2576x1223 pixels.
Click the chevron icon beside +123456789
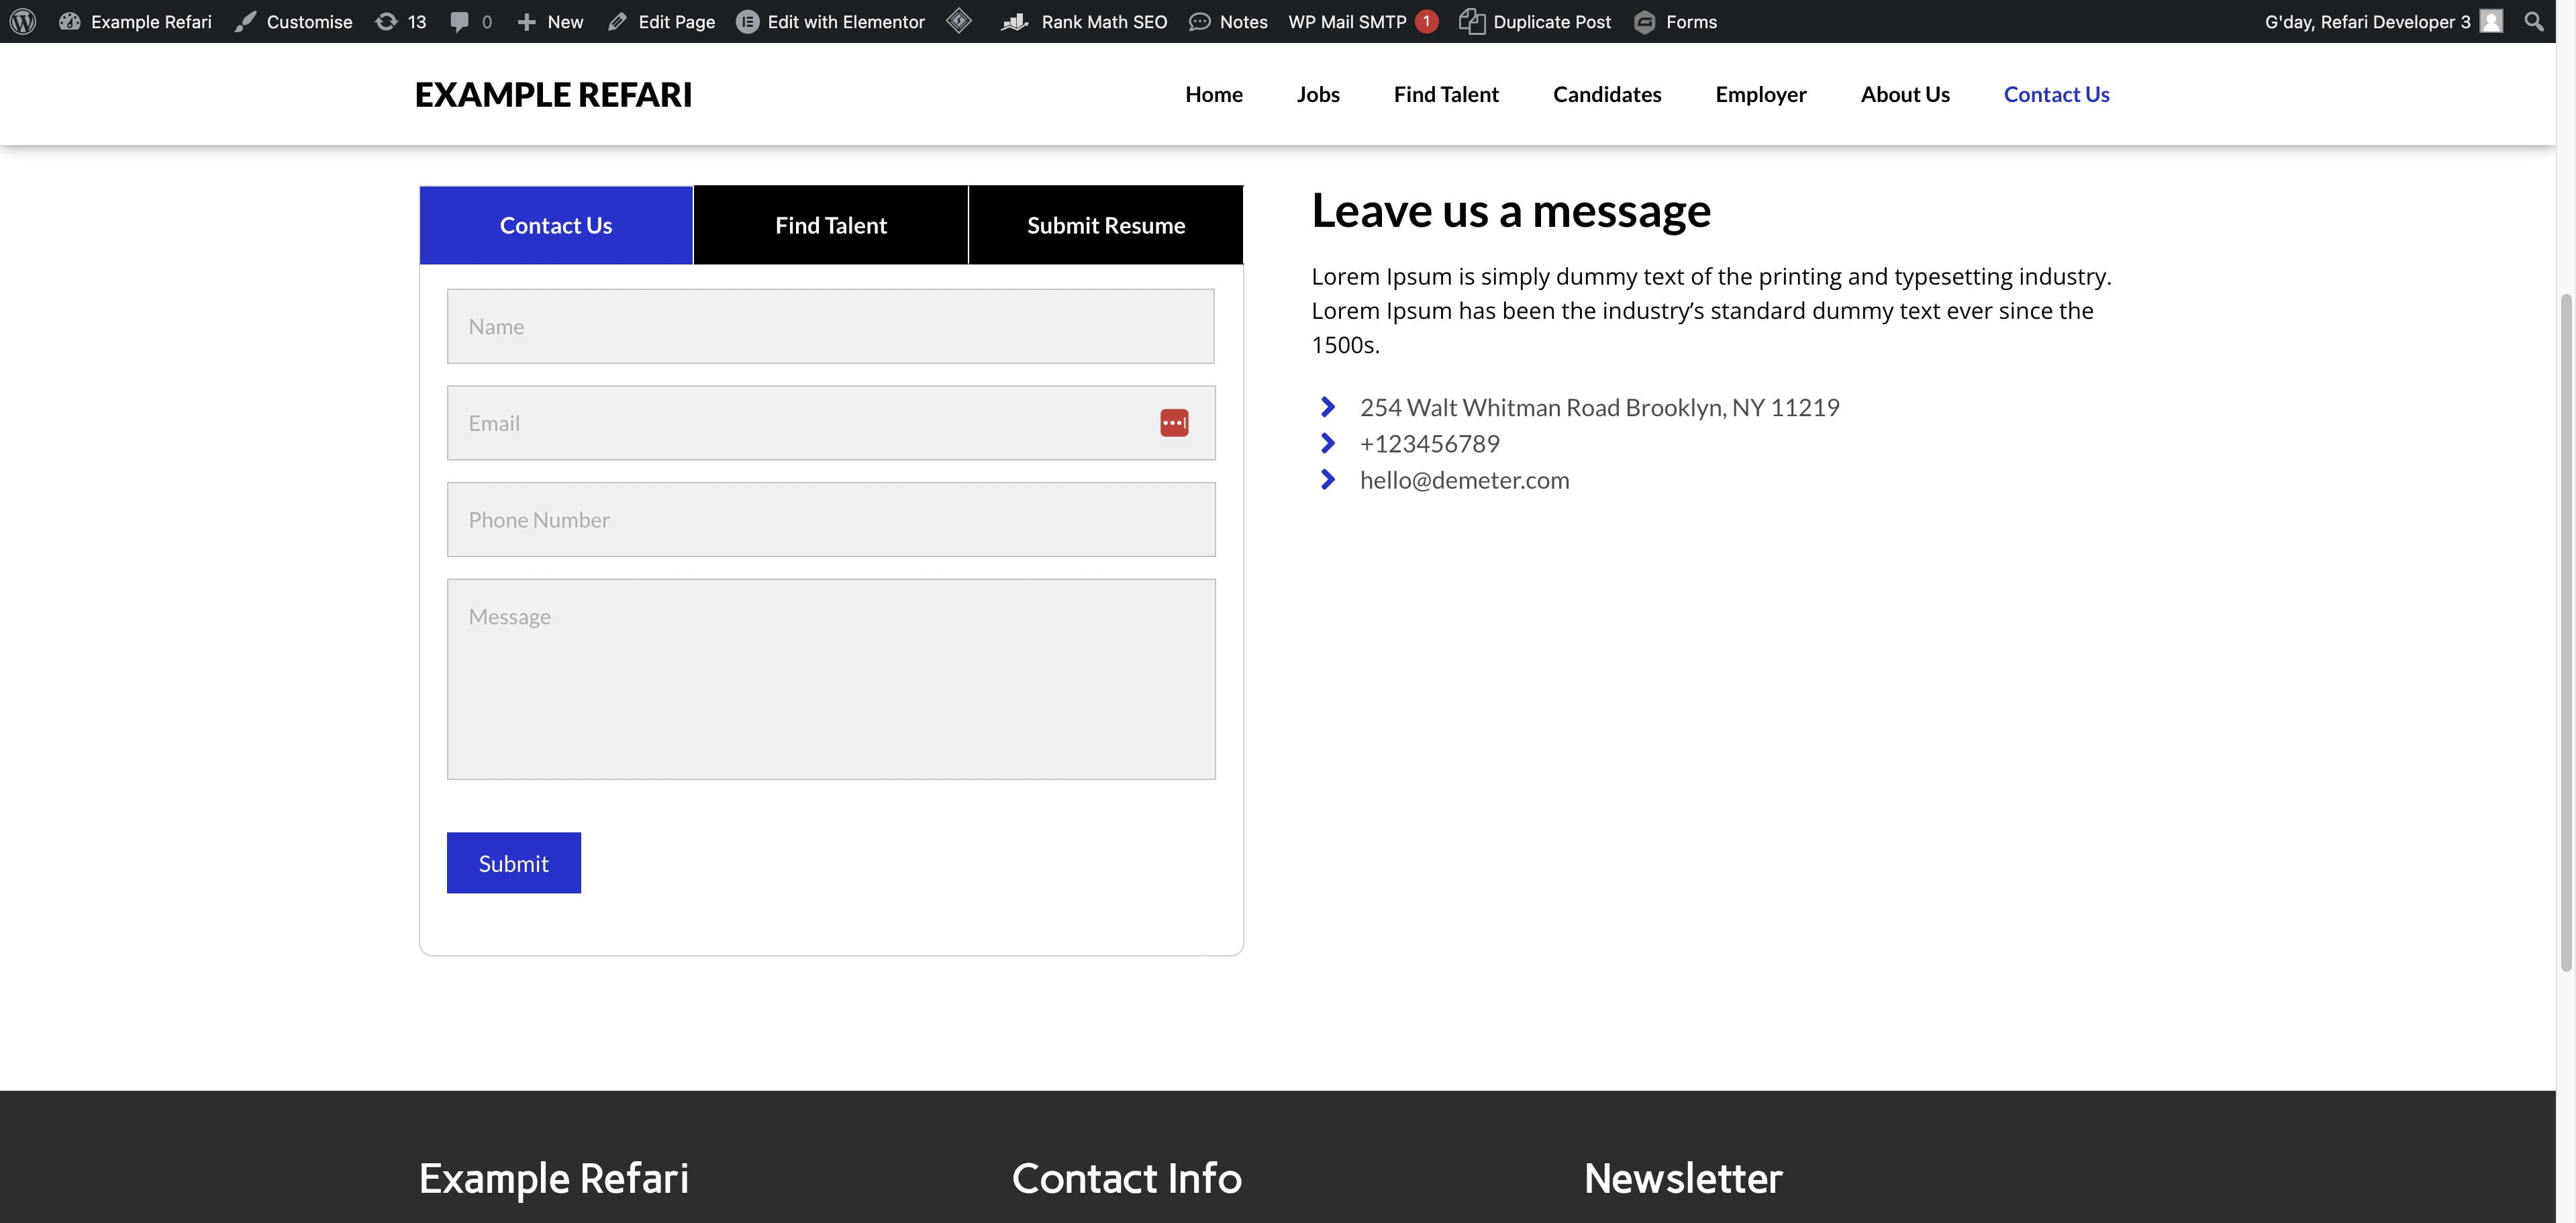pos(1328,443)
